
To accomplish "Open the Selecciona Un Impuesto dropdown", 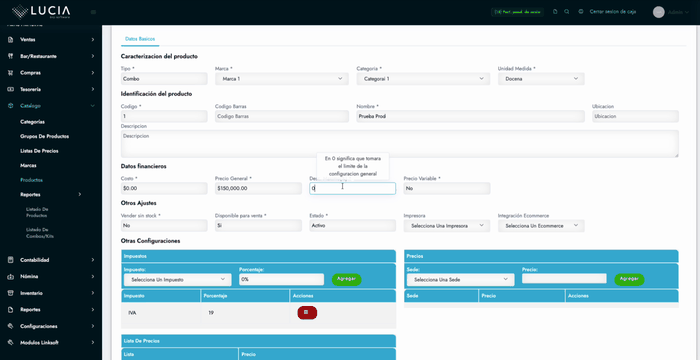I will (x=178, y=280).
